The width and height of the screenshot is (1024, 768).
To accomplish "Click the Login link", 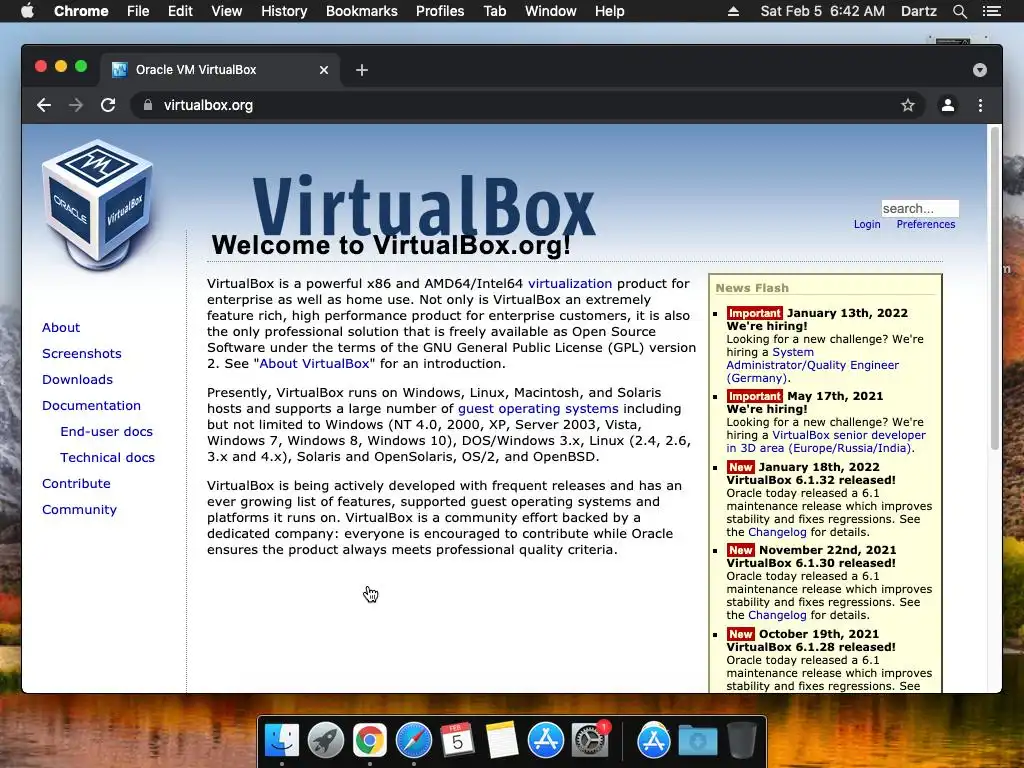I will tap(867, 224).
